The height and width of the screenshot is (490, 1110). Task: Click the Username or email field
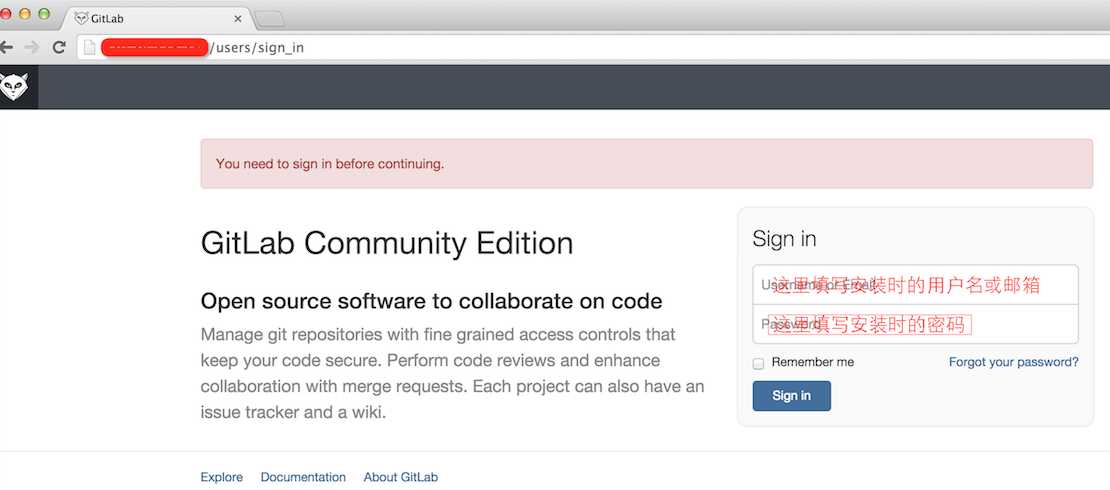point(915,285)
